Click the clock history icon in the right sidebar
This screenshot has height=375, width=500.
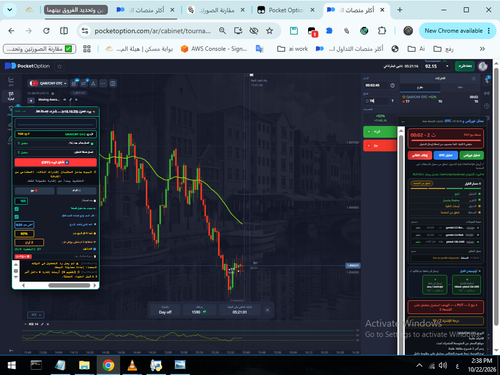click(x=487, y=106)
